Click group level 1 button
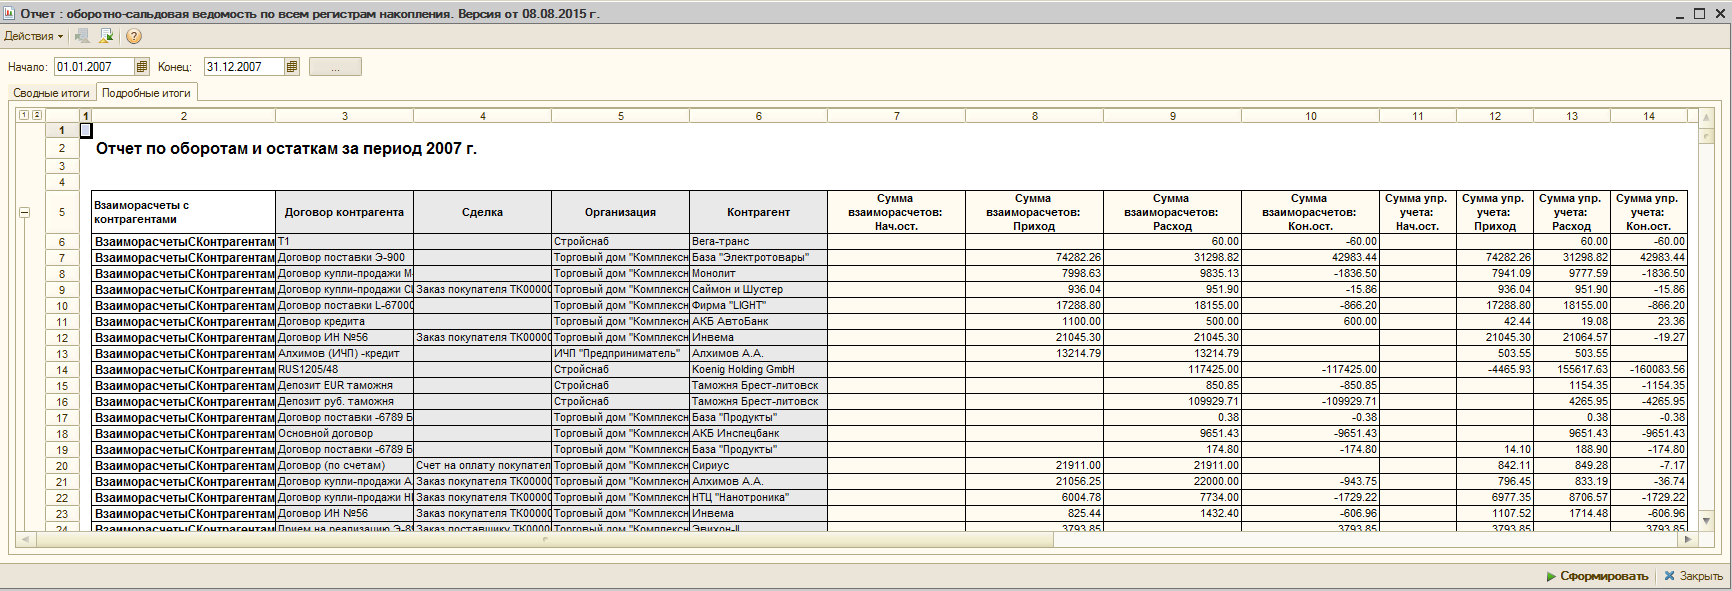This screenshot has width=1732, height=591. point(24,115)
